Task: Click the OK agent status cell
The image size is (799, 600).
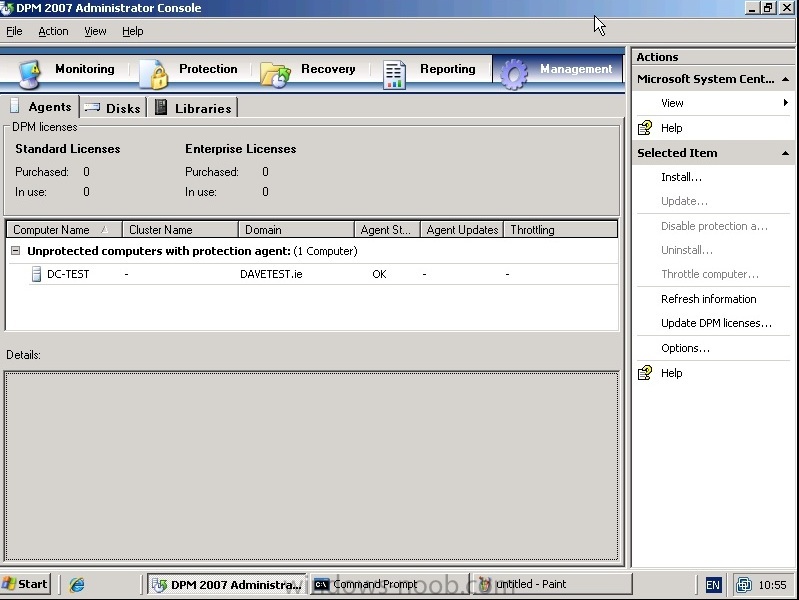Action: coord(379,274)
